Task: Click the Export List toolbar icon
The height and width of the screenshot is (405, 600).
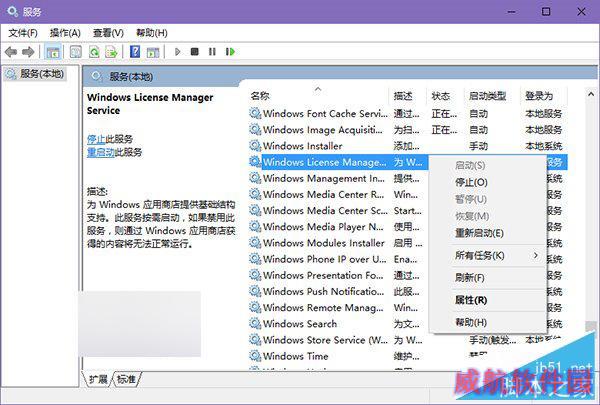Action: tap(111, 52)
